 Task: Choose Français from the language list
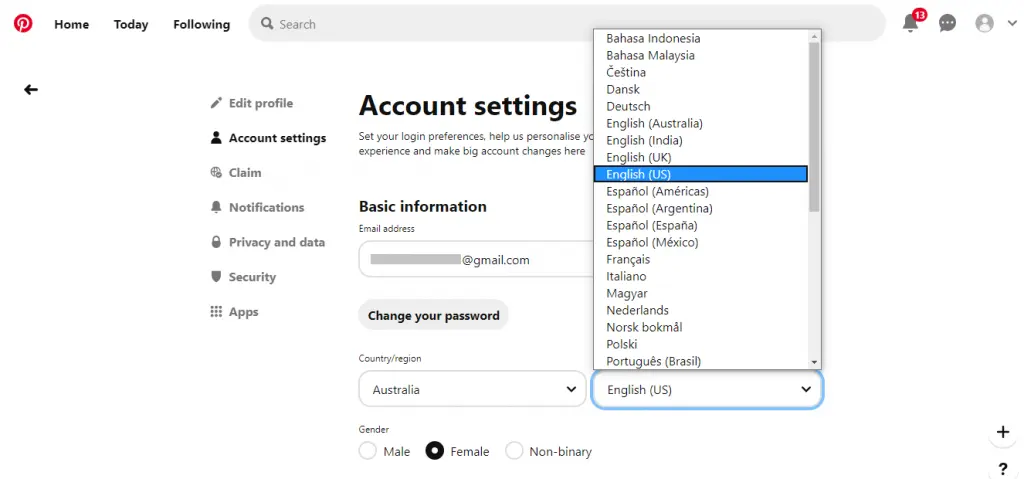(701, 259)
